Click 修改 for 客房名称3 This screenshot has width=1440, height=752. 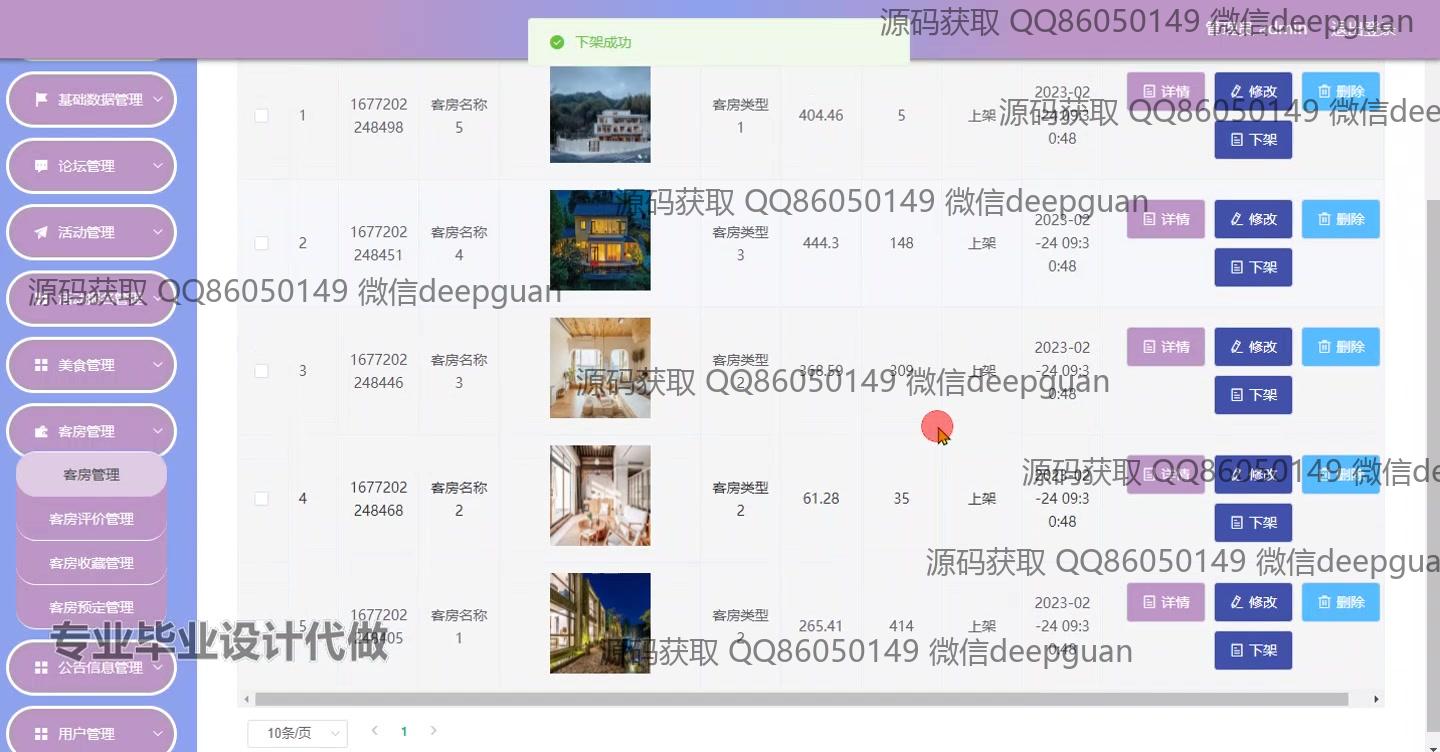[1253, 347]
